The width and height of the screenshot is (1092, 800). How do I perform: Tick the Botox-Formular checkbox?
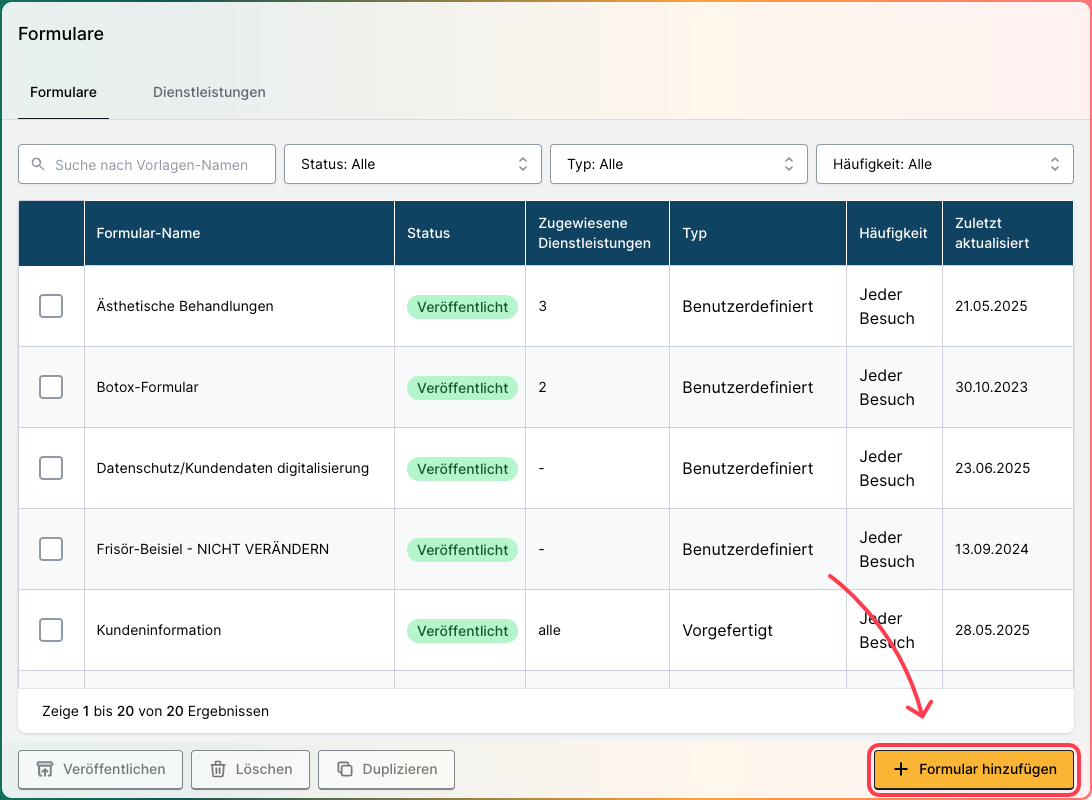[51, 387]
